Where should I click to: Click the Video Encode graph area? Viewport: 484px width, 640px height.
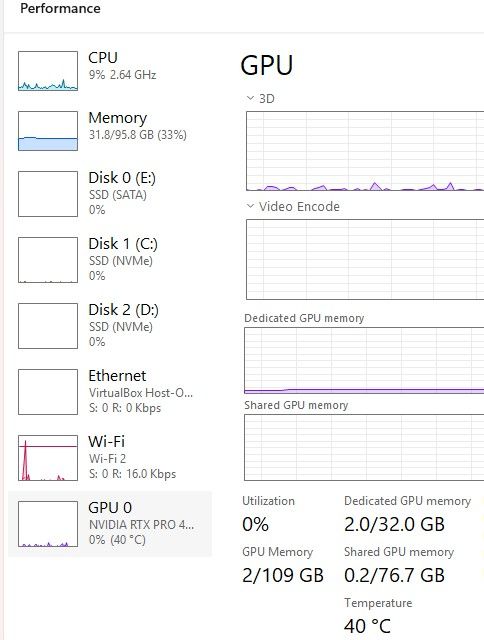365,260
